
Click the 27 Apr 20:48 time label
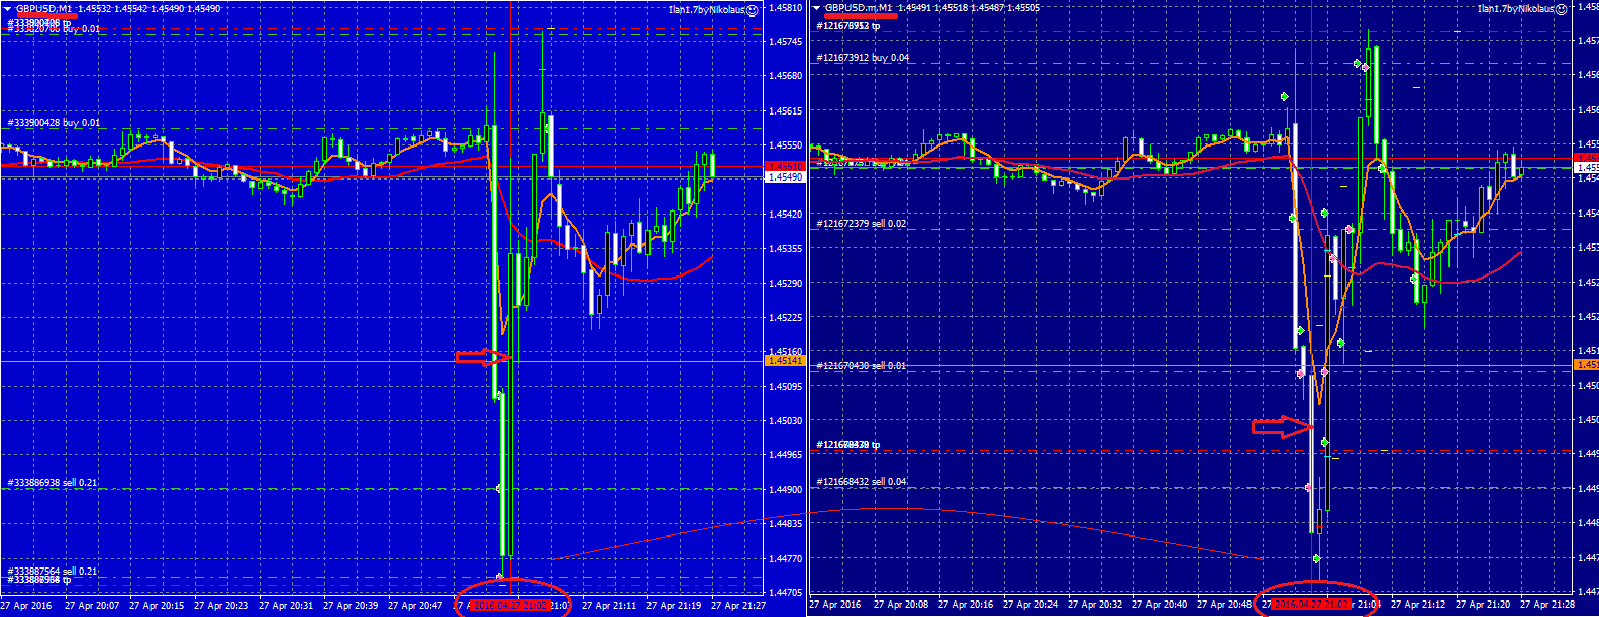(x=1224, y=605)
